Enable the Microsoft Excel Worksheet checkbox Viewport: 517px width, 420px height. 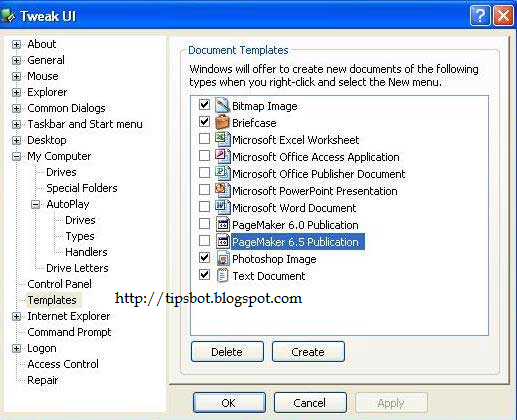[x=204, y=138]
